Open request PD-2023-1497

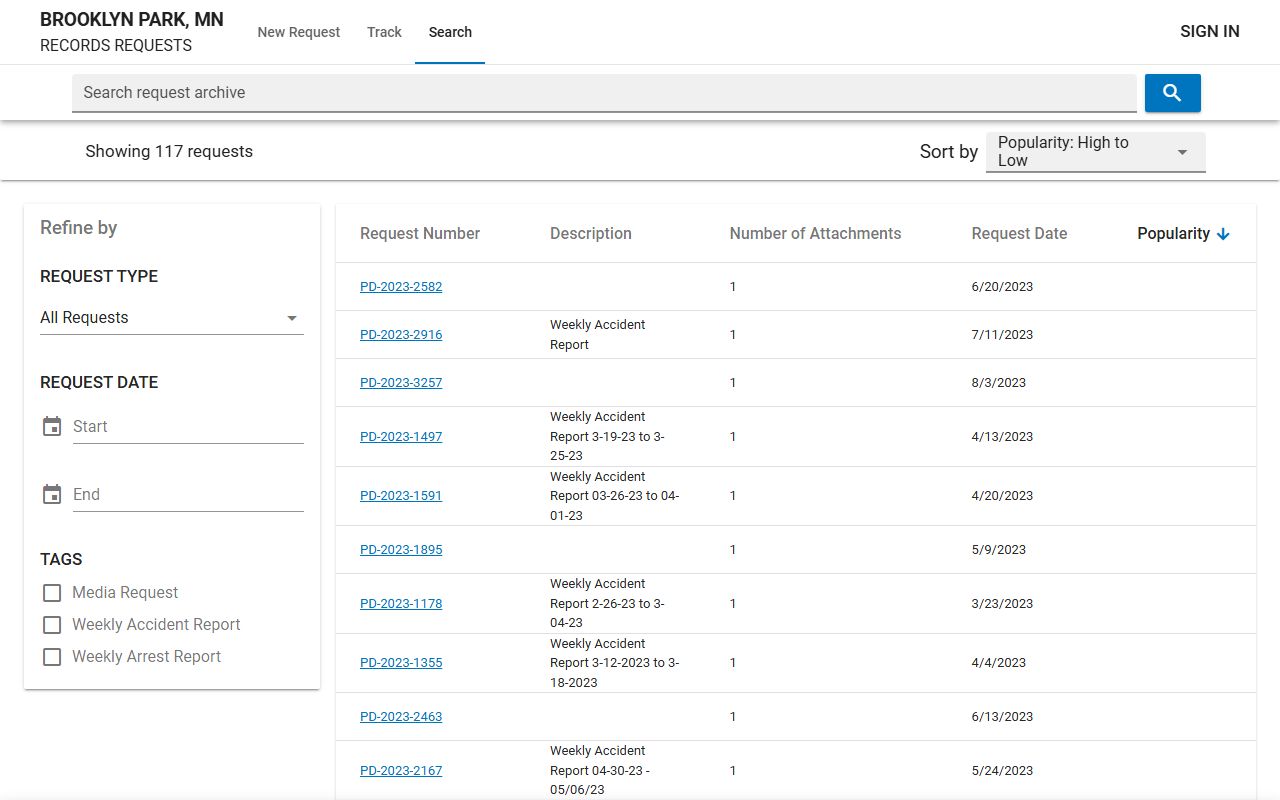pyautogui.click(x=401, y=437)
